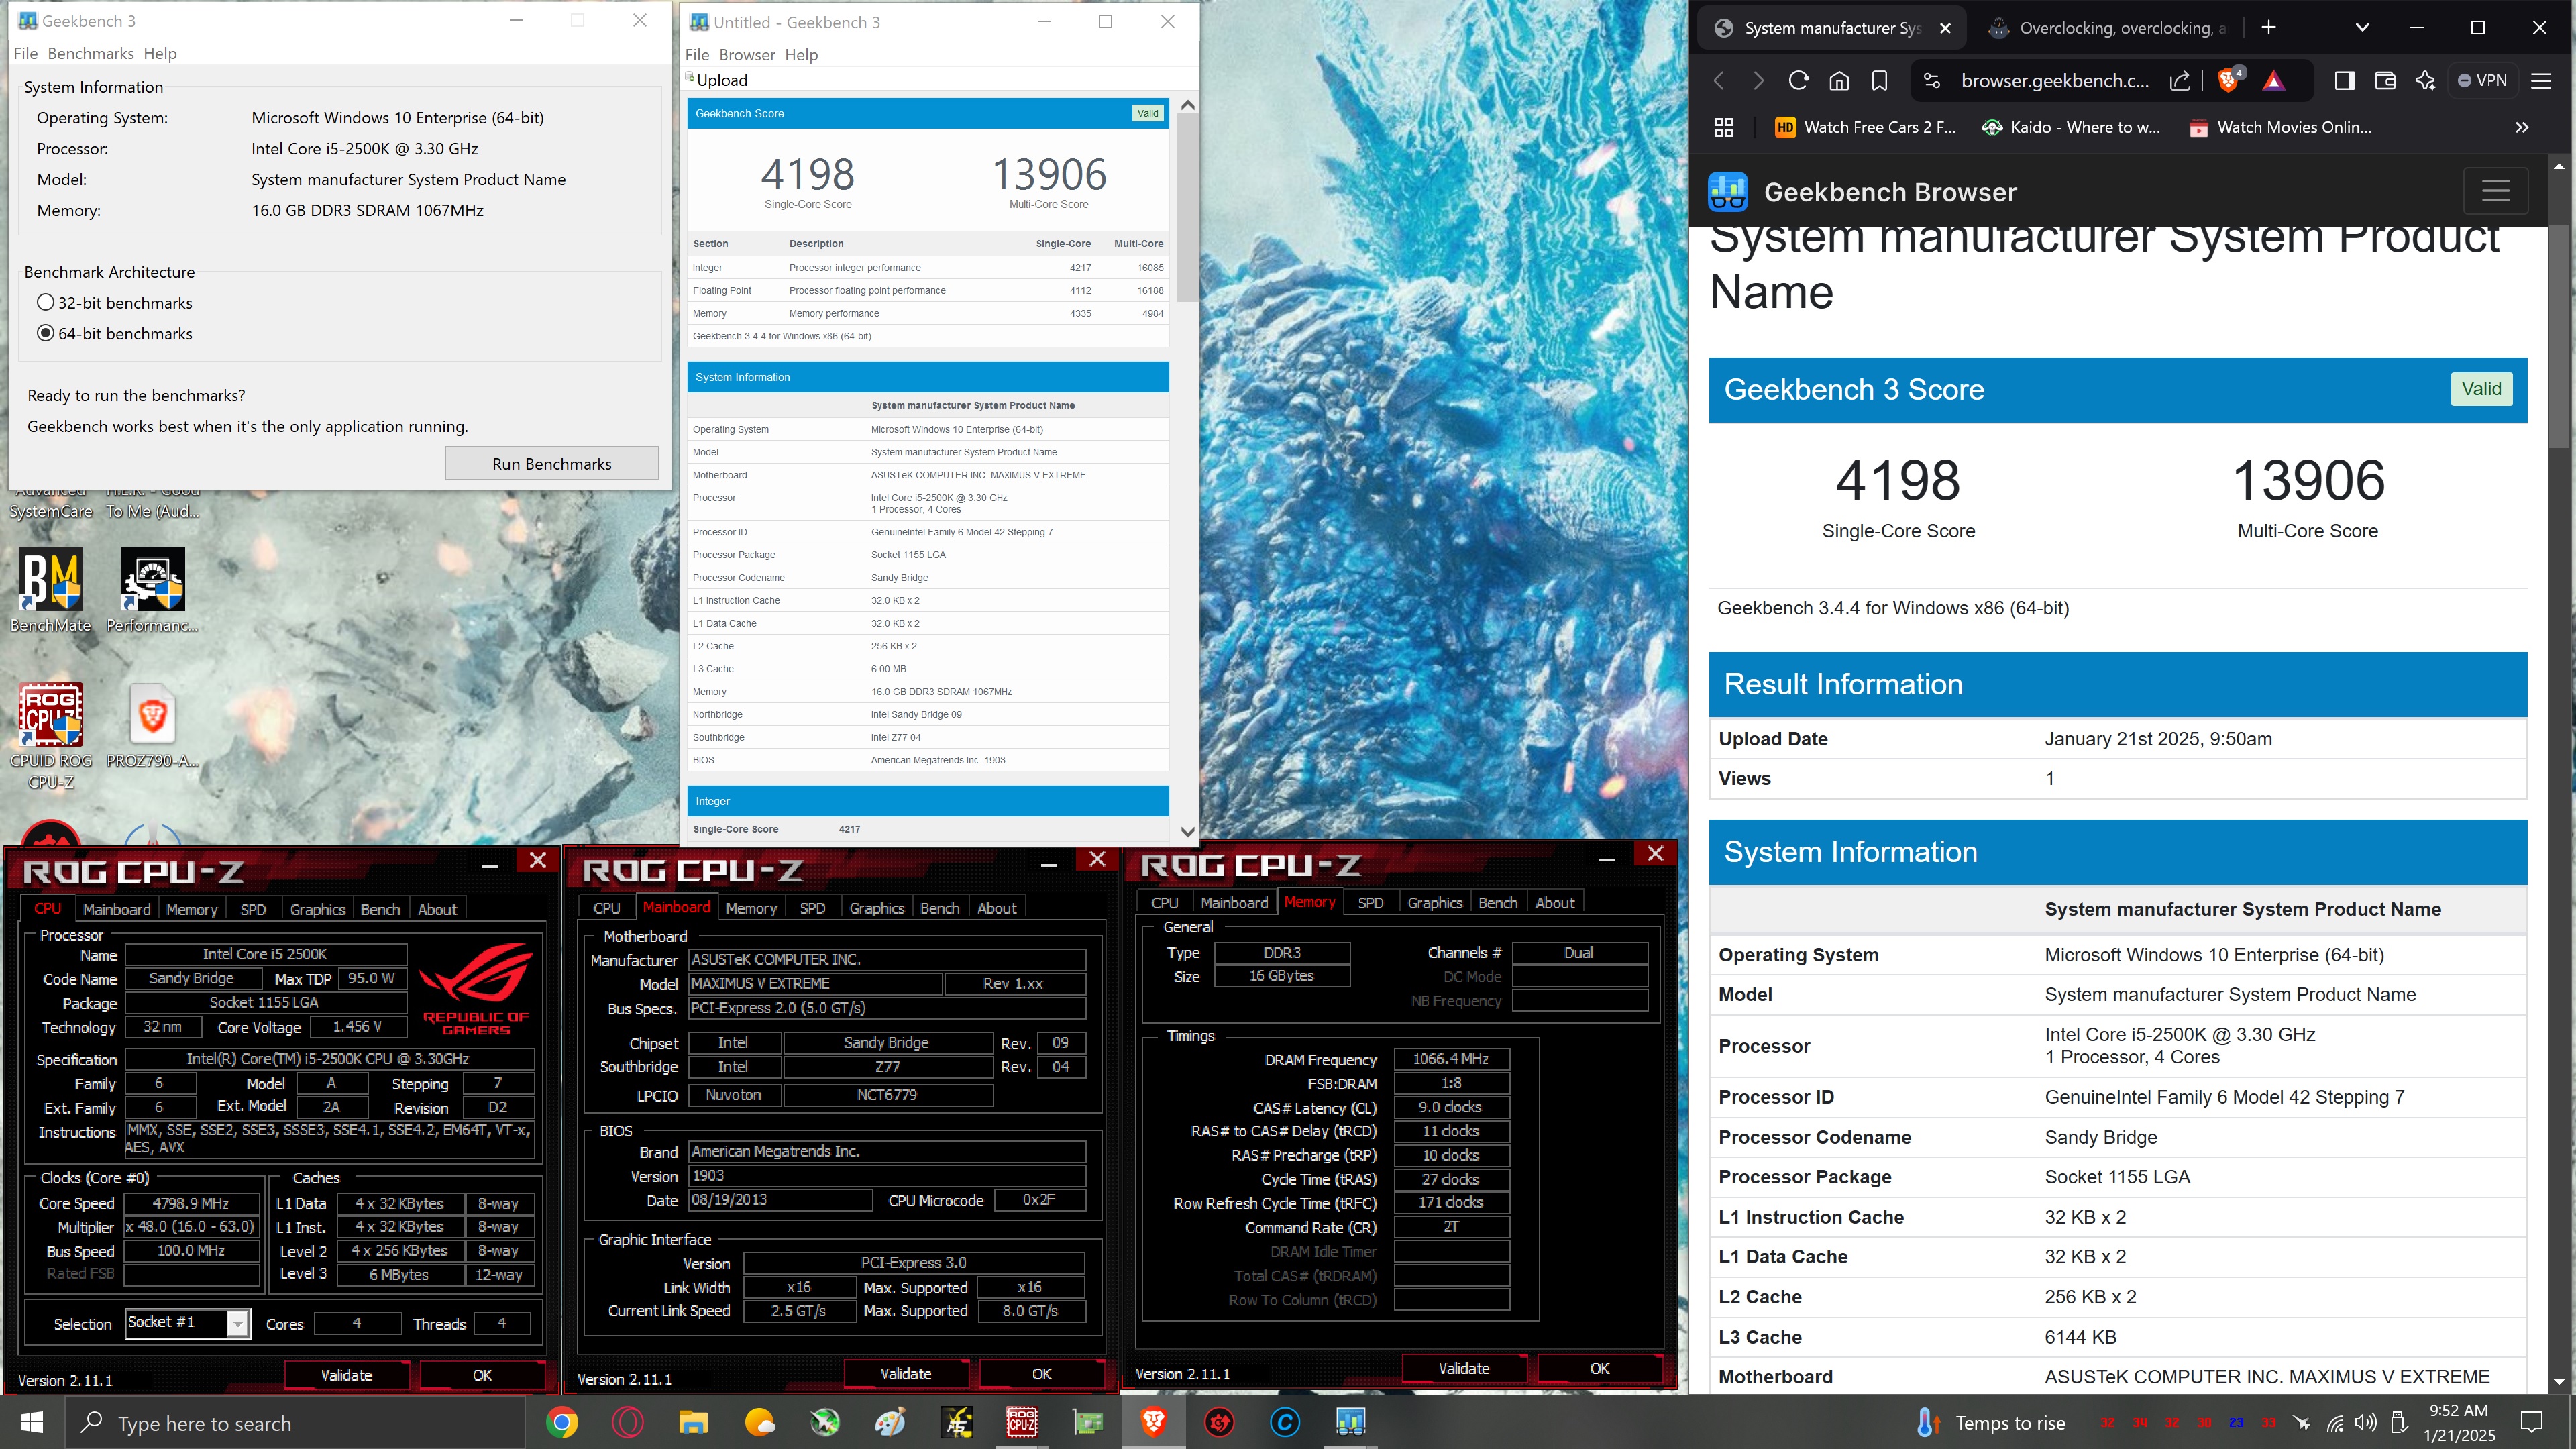Click the scroll up arrow in the Geekbench results window
Viewport: 2576px width, 1449px height.
pyautogui.click(x=1187, y=105)
